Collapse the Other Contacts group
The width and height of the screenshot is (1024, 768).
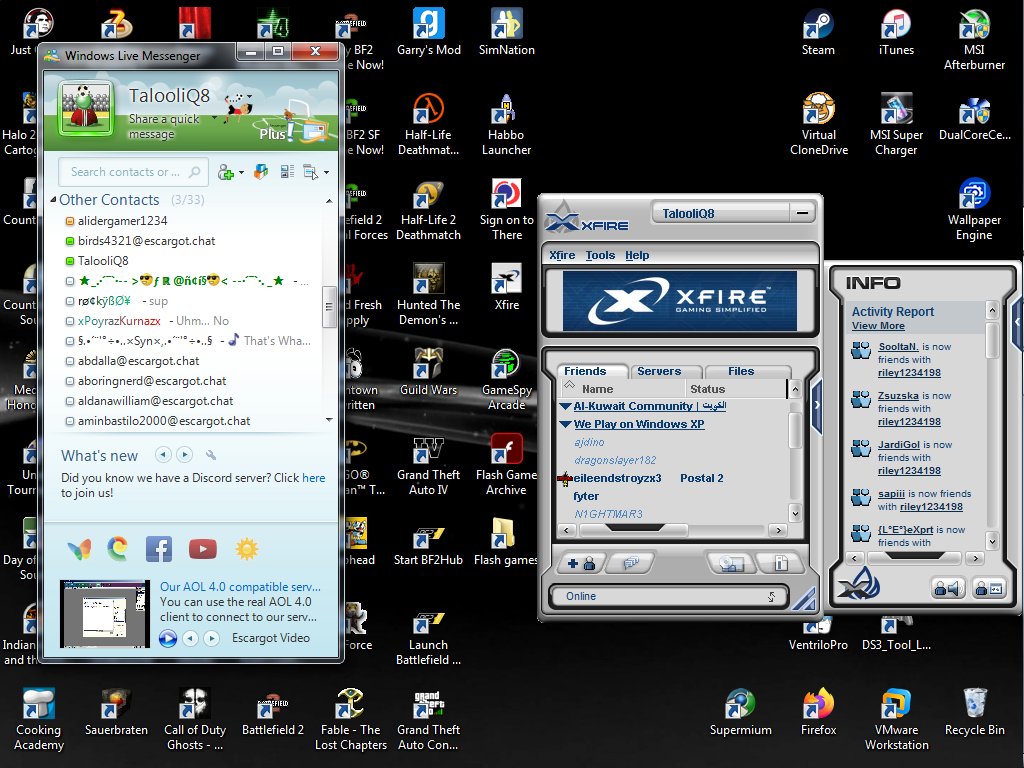54,200
